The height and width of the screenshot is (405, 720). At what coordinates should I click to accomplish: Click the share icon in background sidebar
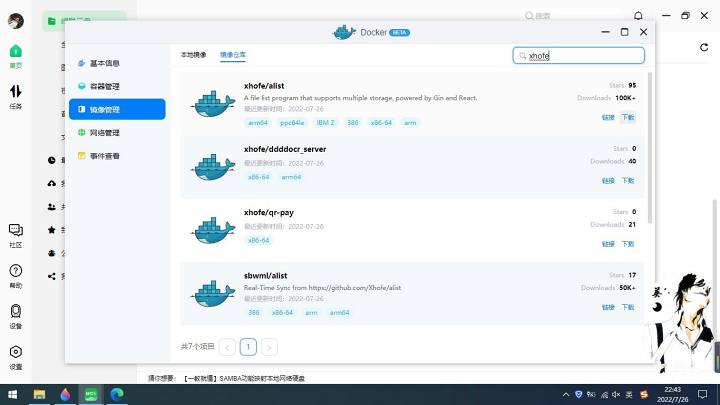point(51,276)
